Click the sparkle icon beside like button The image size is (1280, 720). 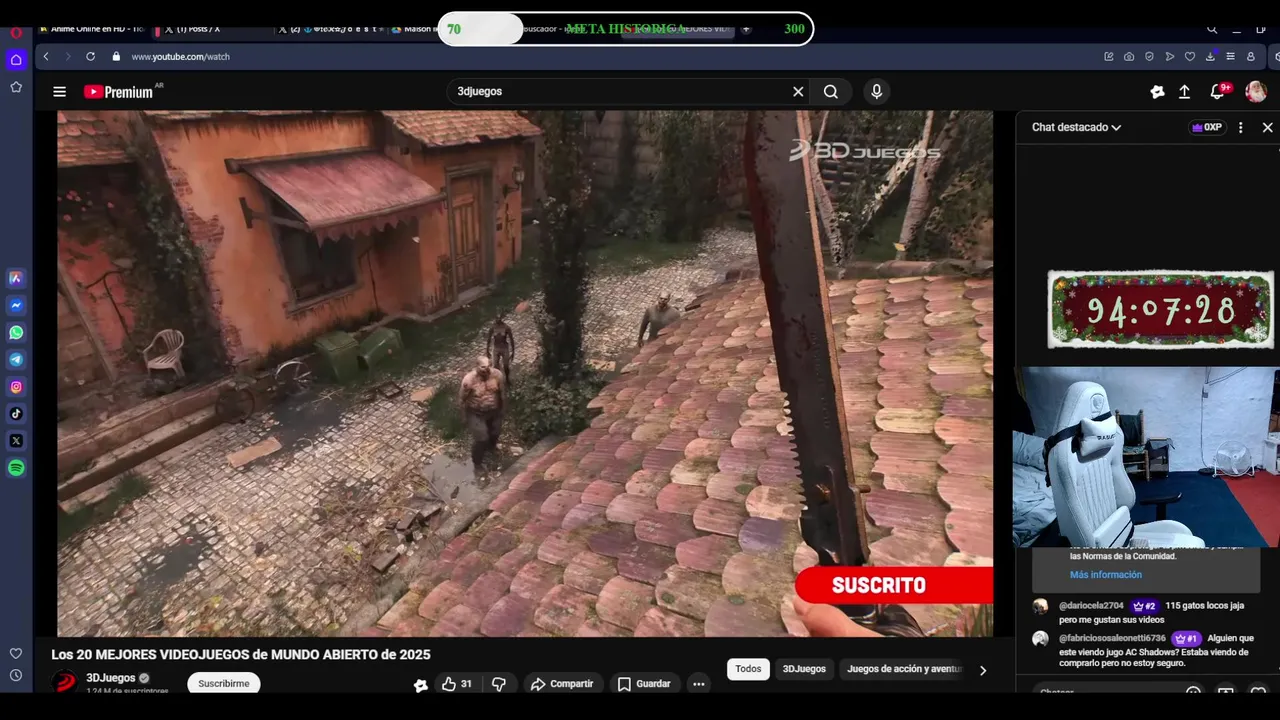[421, 685]
